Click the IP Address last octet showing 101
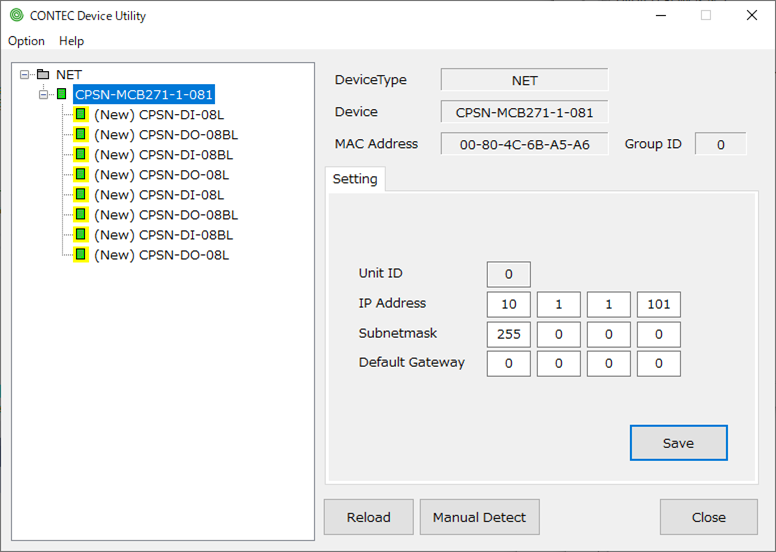Image resolution: width=776 pixels, height=552 pixels. [x=659, y=304]
